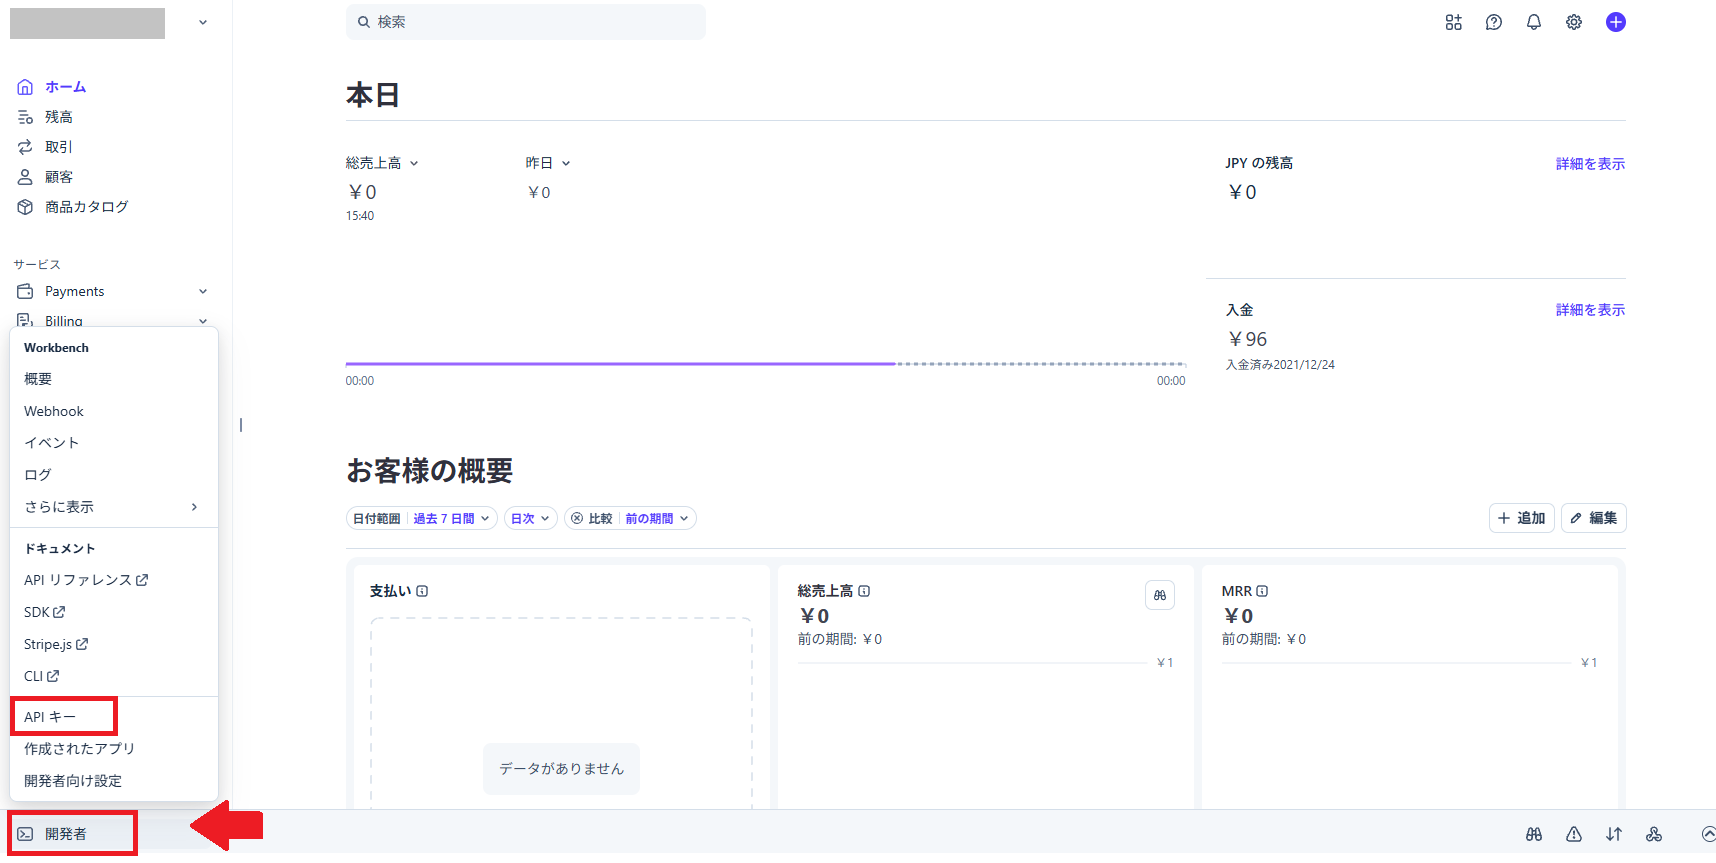Expand the Payments section chevron
Image resolution: width=1716 pixels, height=863 pixels.
[203, 291]
